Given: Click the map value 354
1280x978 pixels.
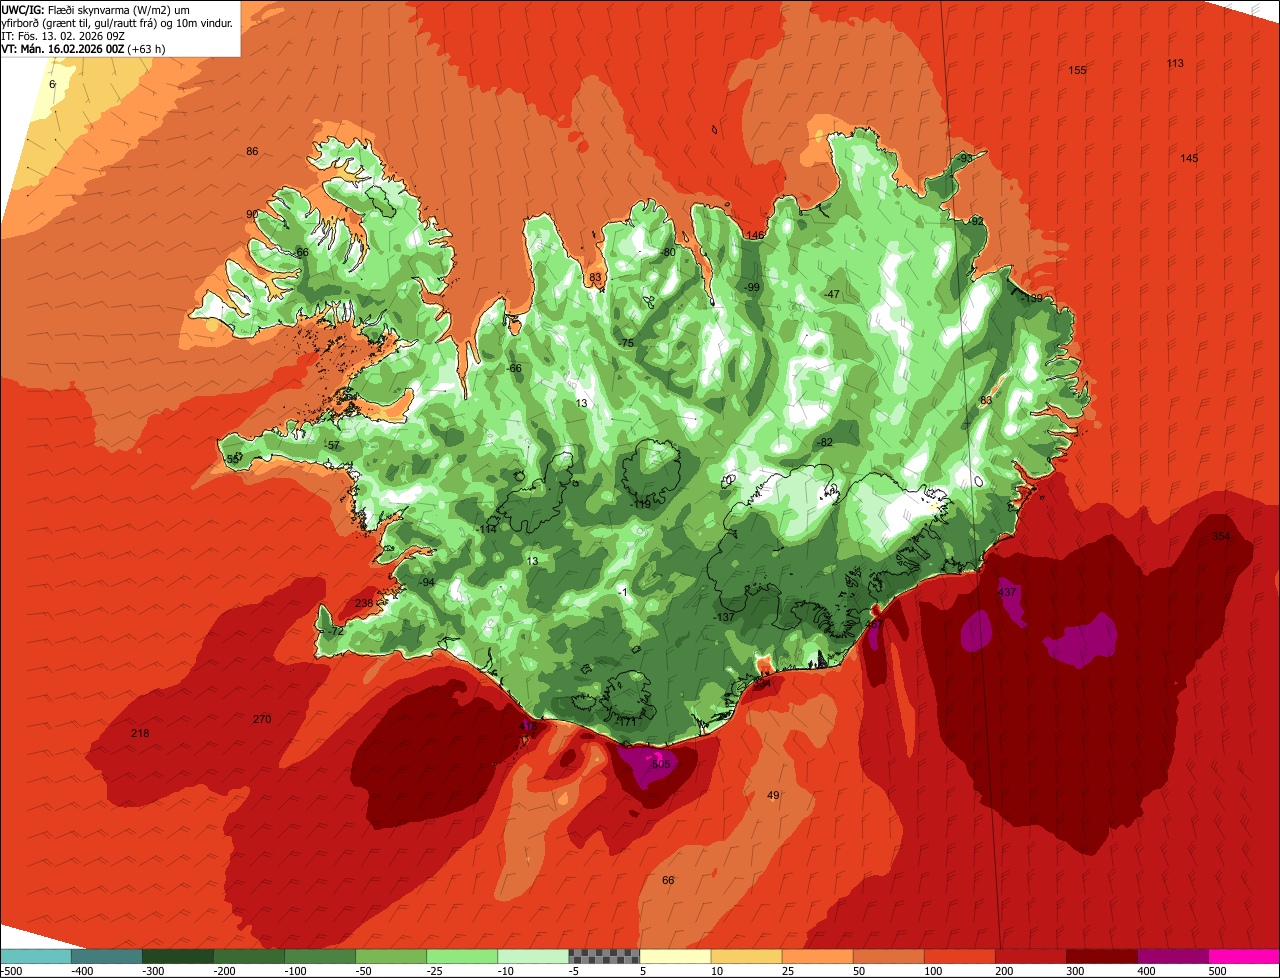Looking at the screenshot, I should [x=1221, y=536].
